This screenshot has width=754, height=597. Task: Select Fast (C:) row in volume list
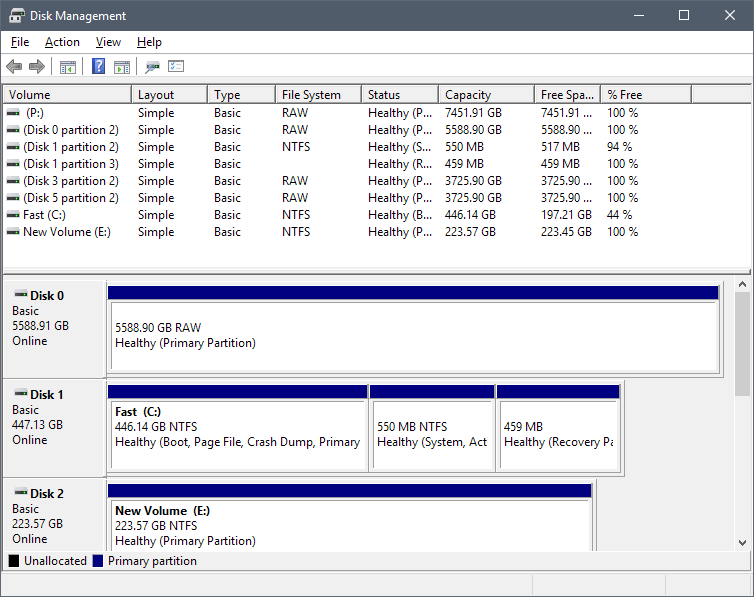43,215
